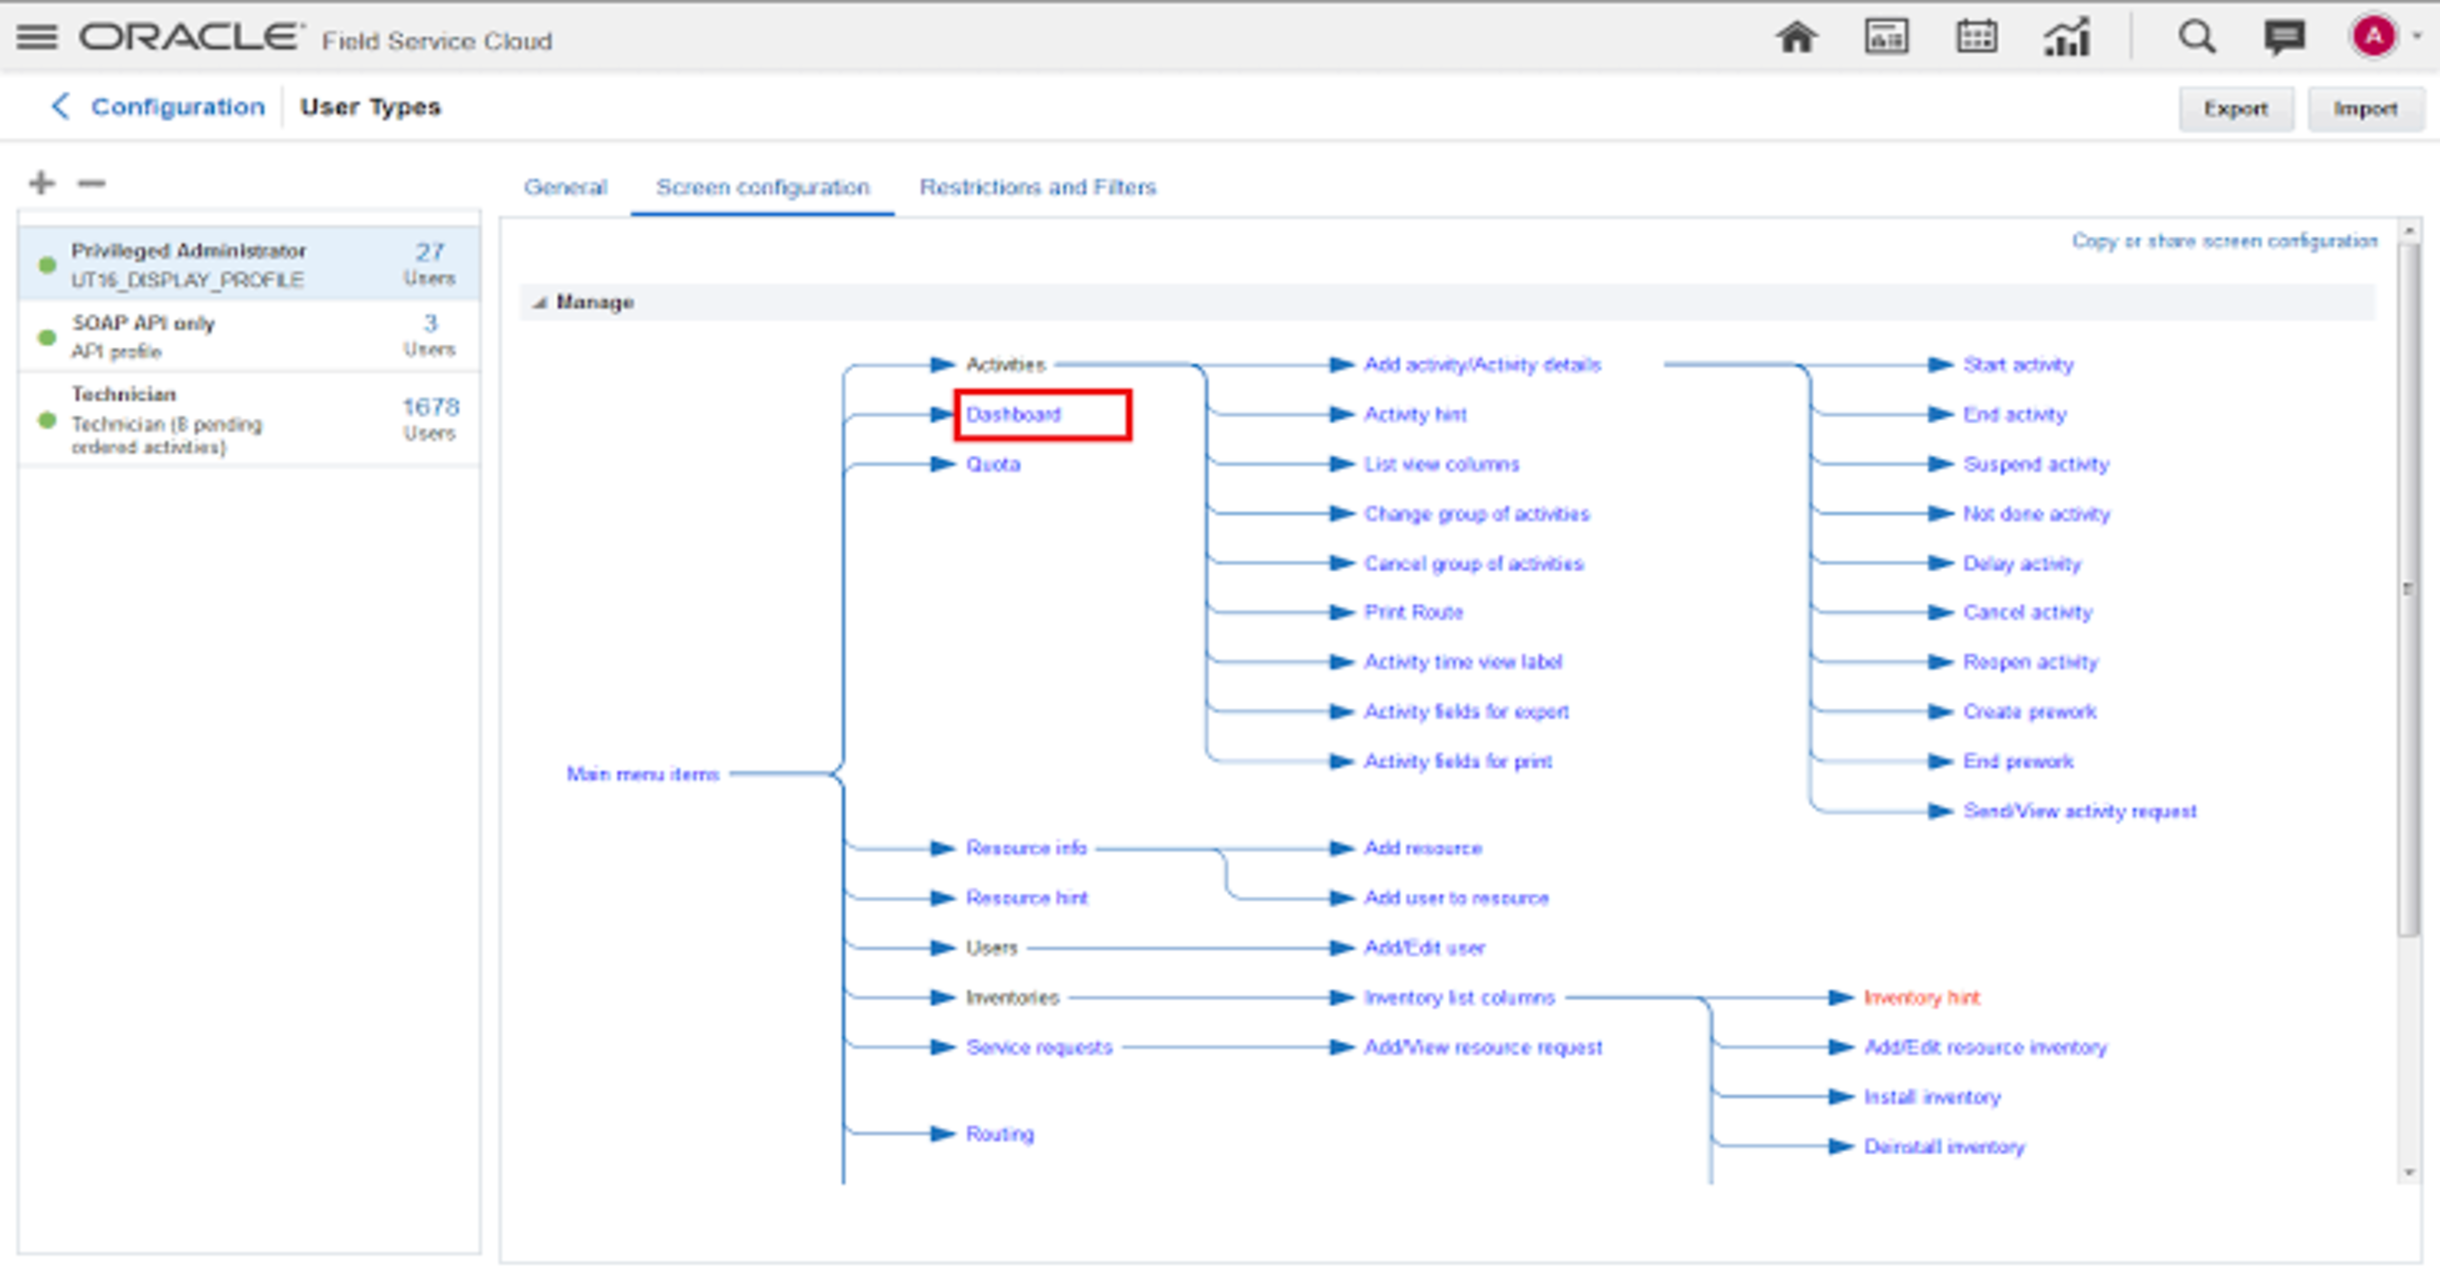2440x1280 pixels.
Task: Open the Create prework link
Action: [x=2029, y=711]
